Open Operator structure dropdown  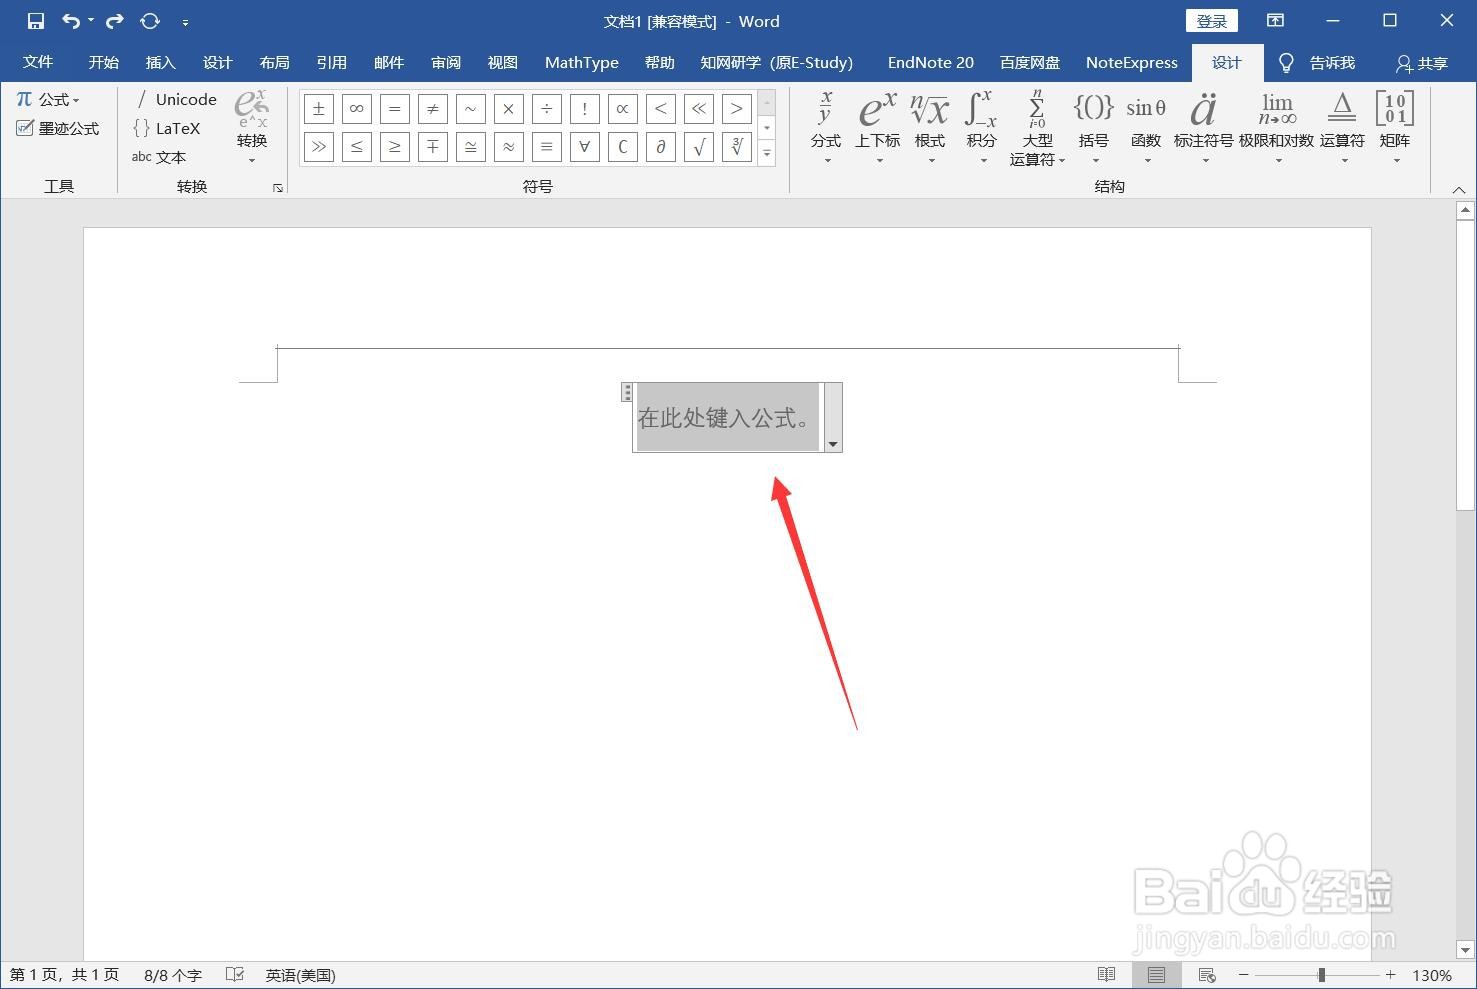click(1342, 128)
